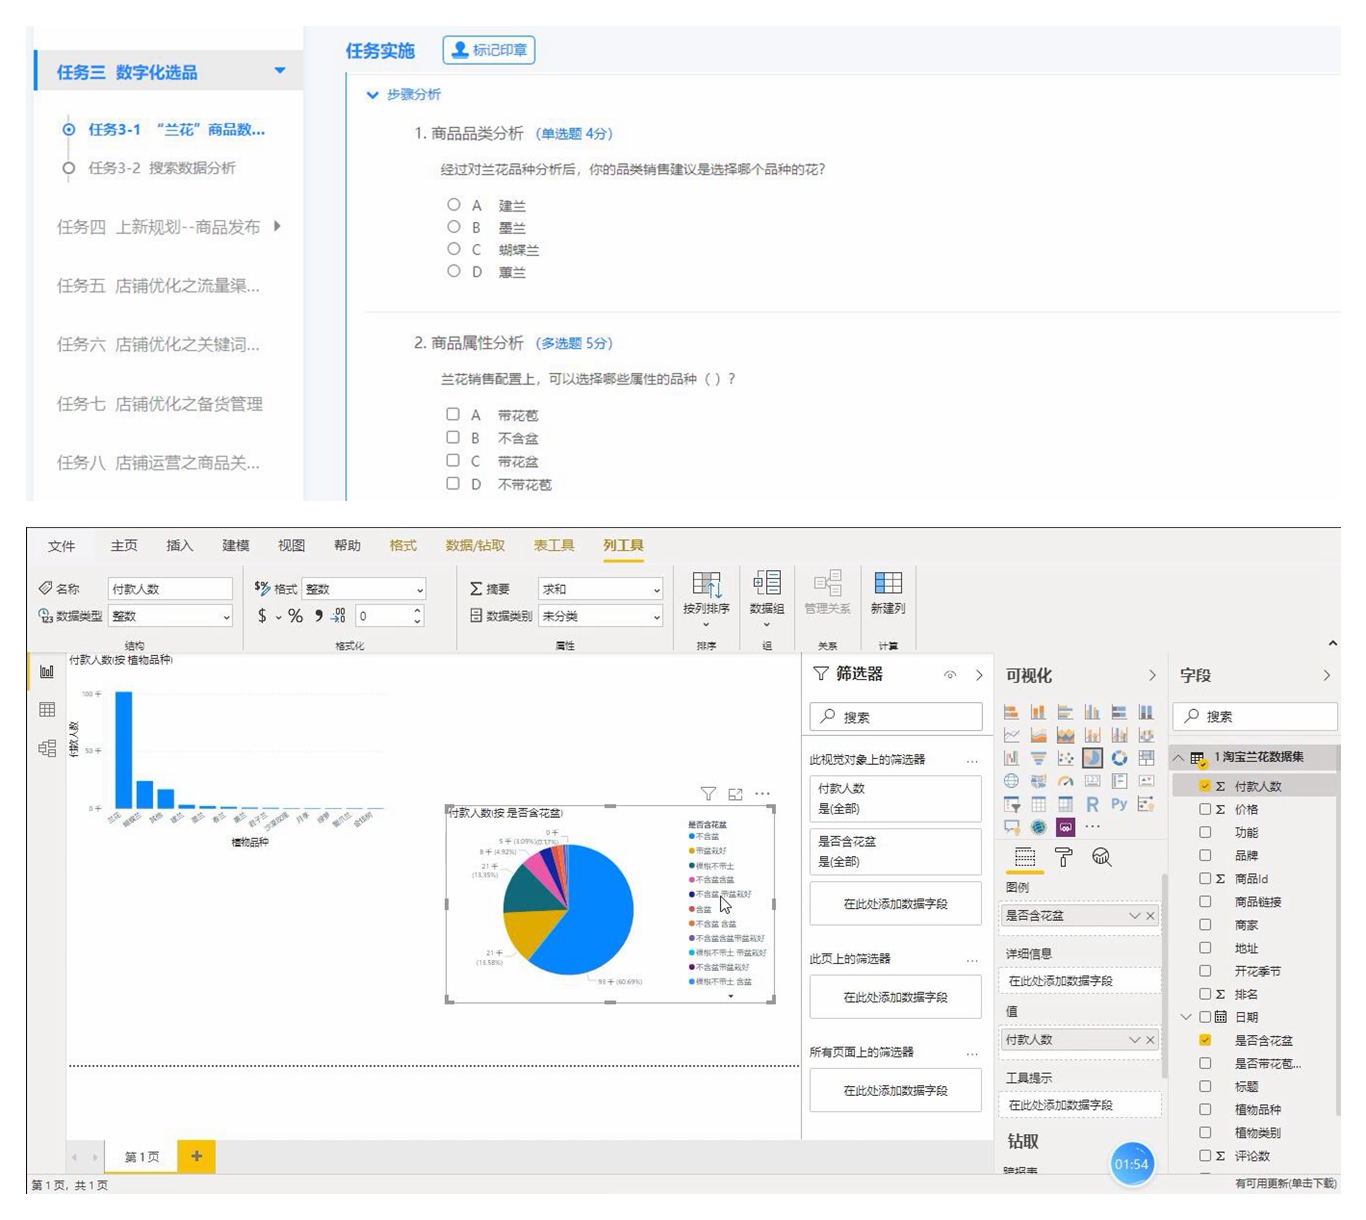Tick option B 不含盆 checkbox

pos(453,437)
